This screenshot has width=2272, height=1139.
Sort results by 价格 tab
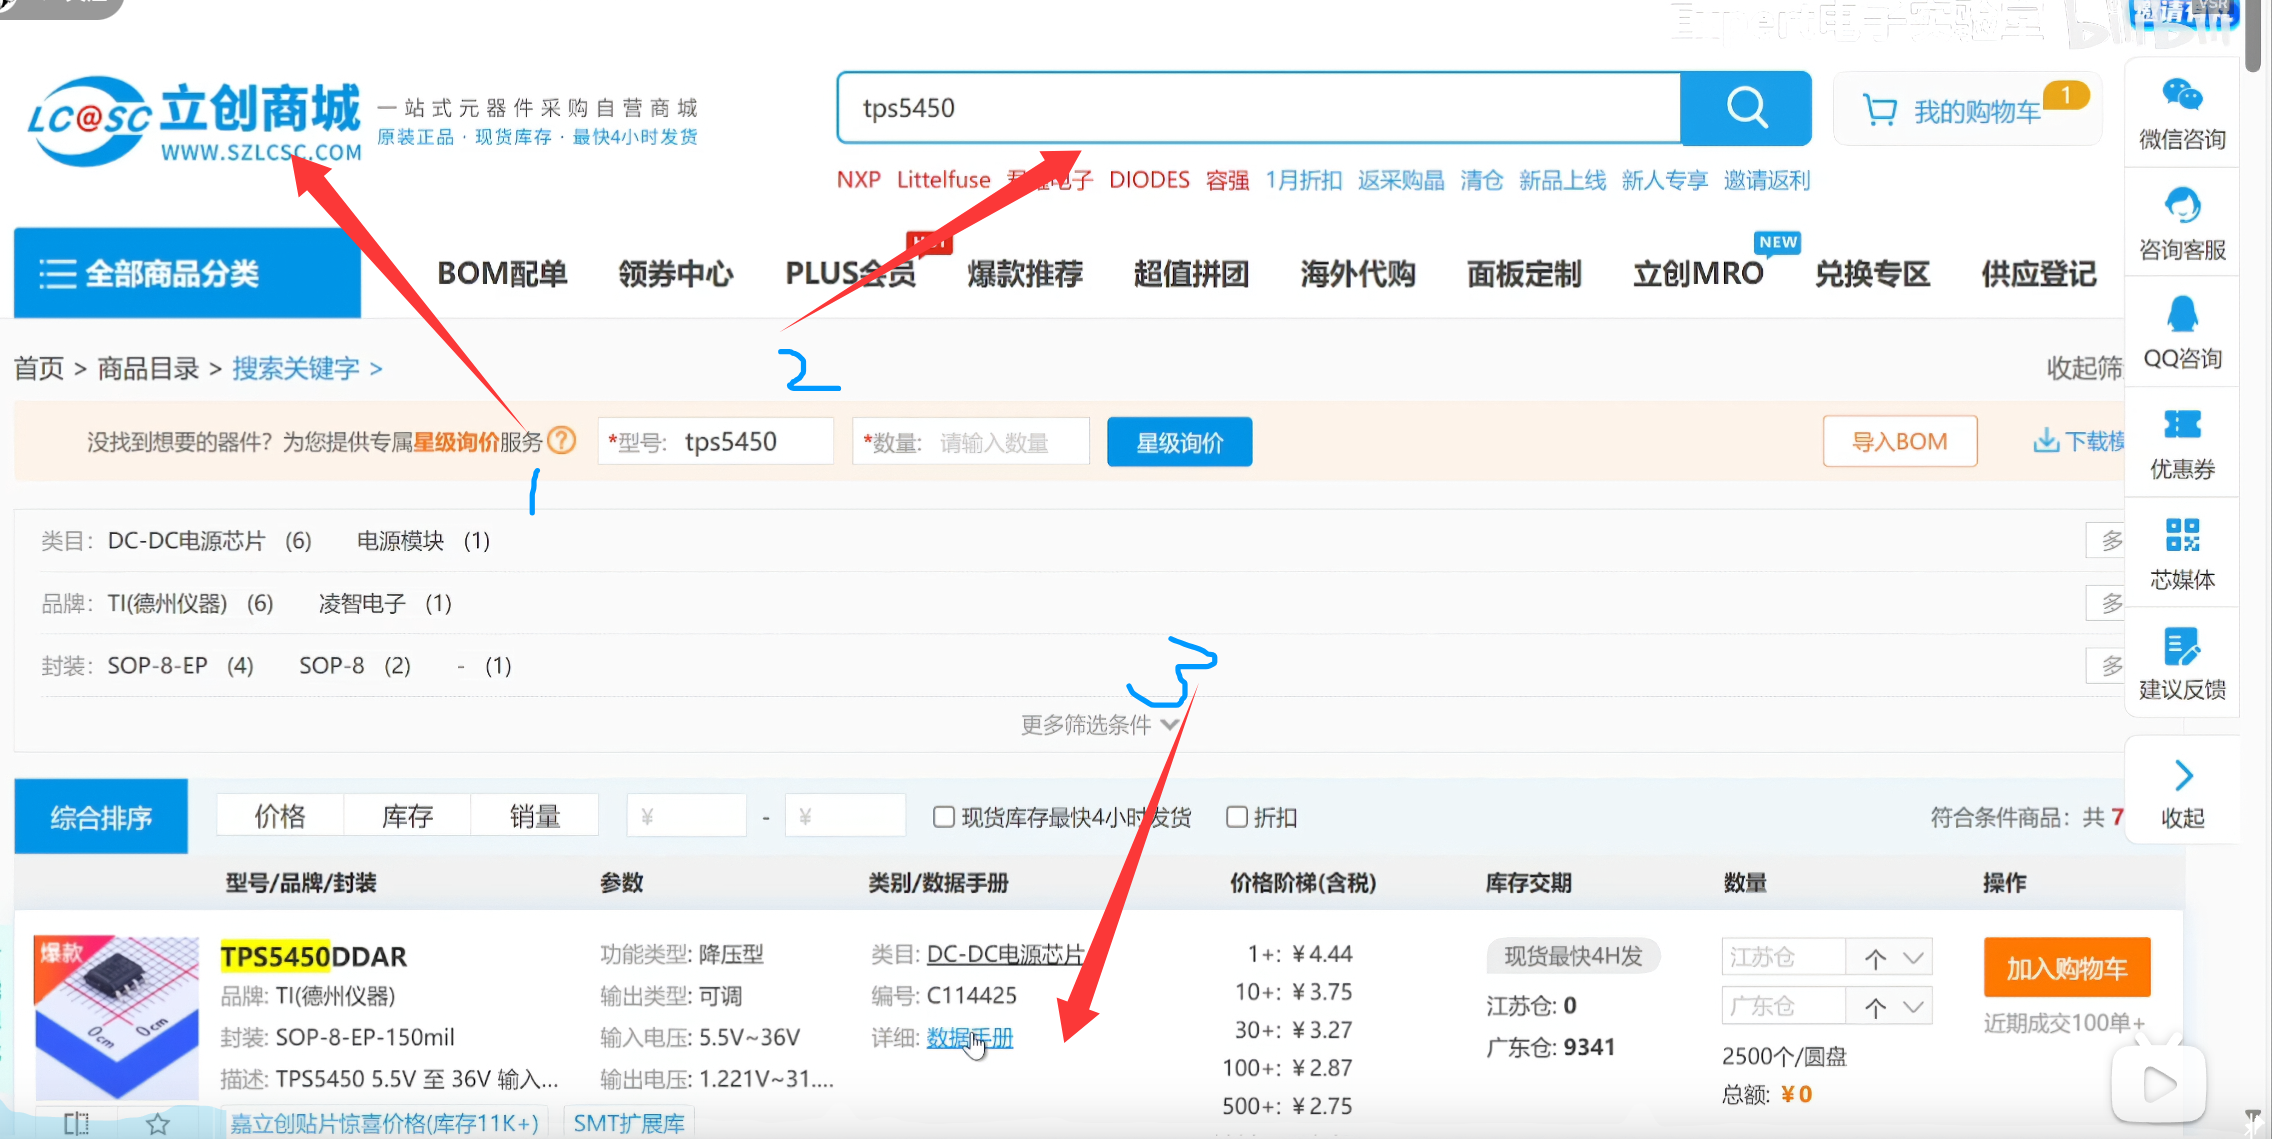pyautogui.click(x=279, y=816)
